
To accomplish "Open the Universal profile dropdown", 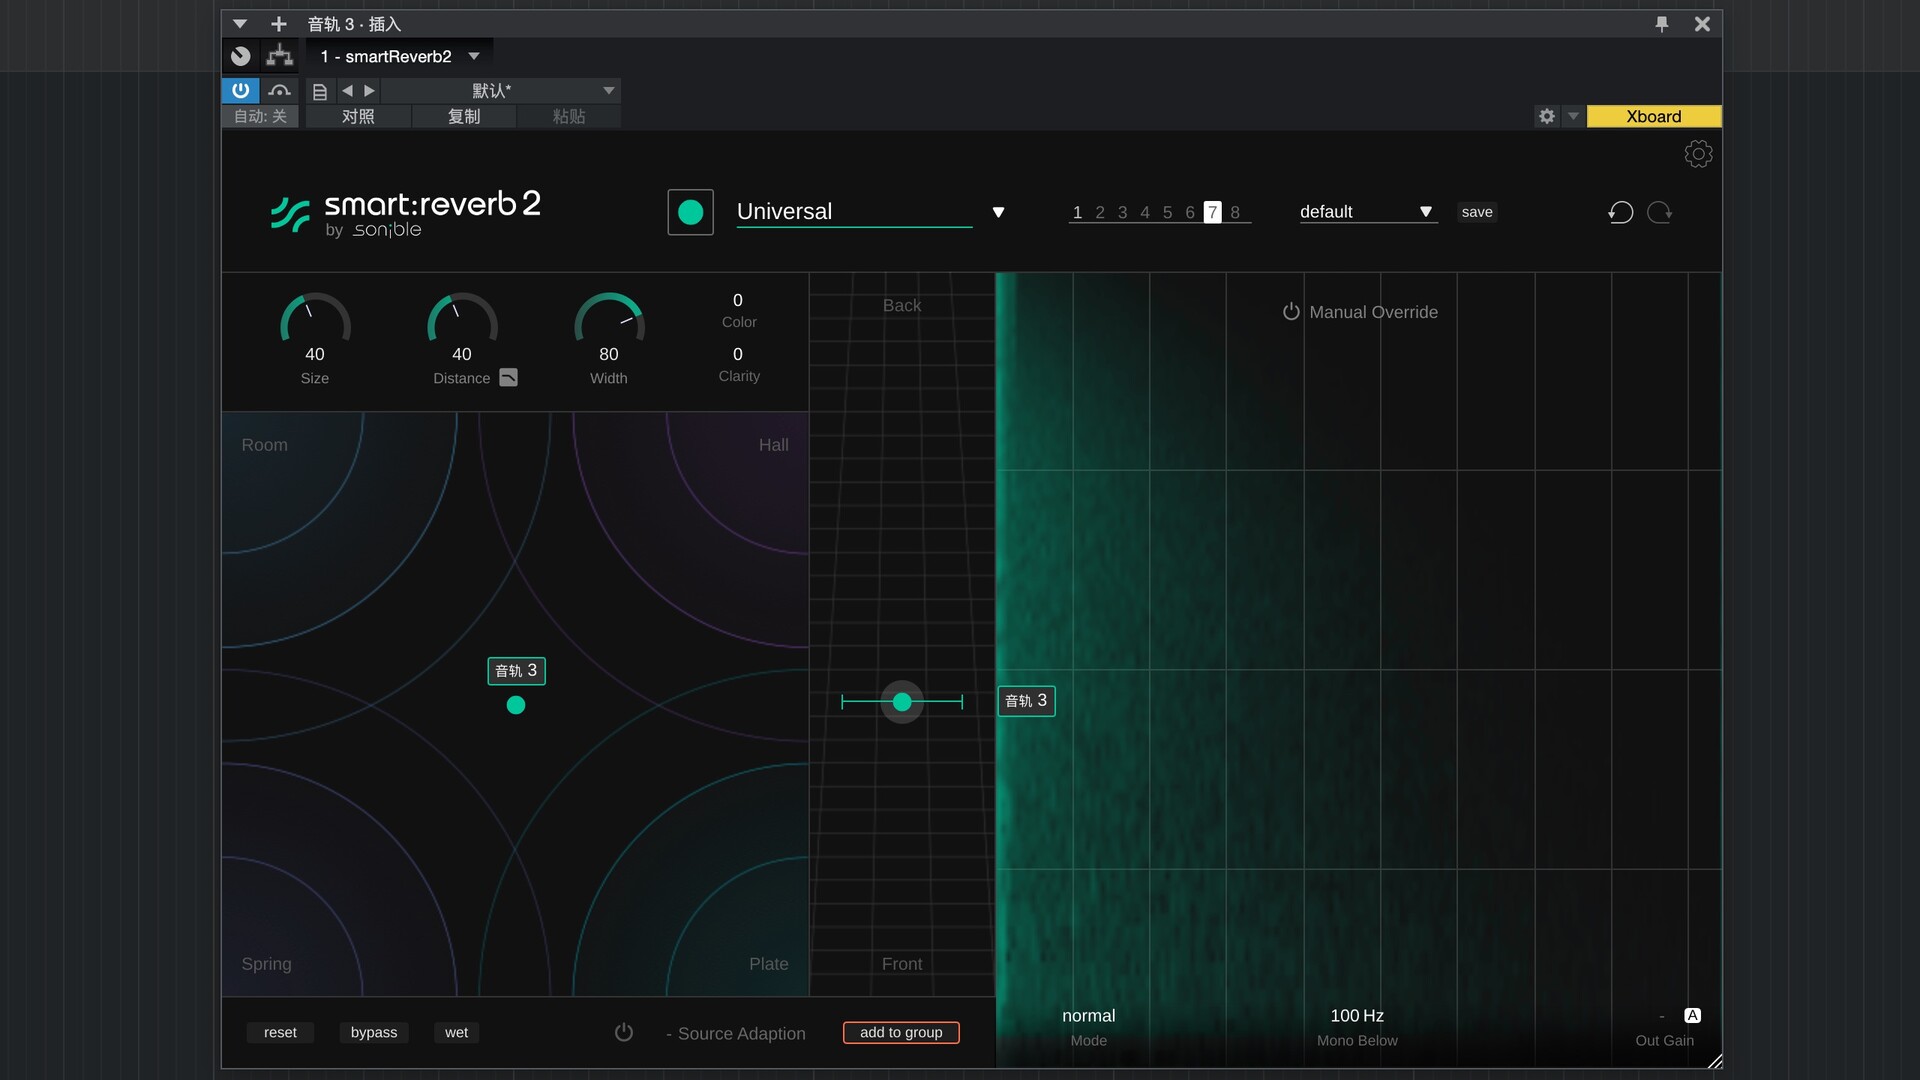I will pyautogui.click(x=870, y=212).
